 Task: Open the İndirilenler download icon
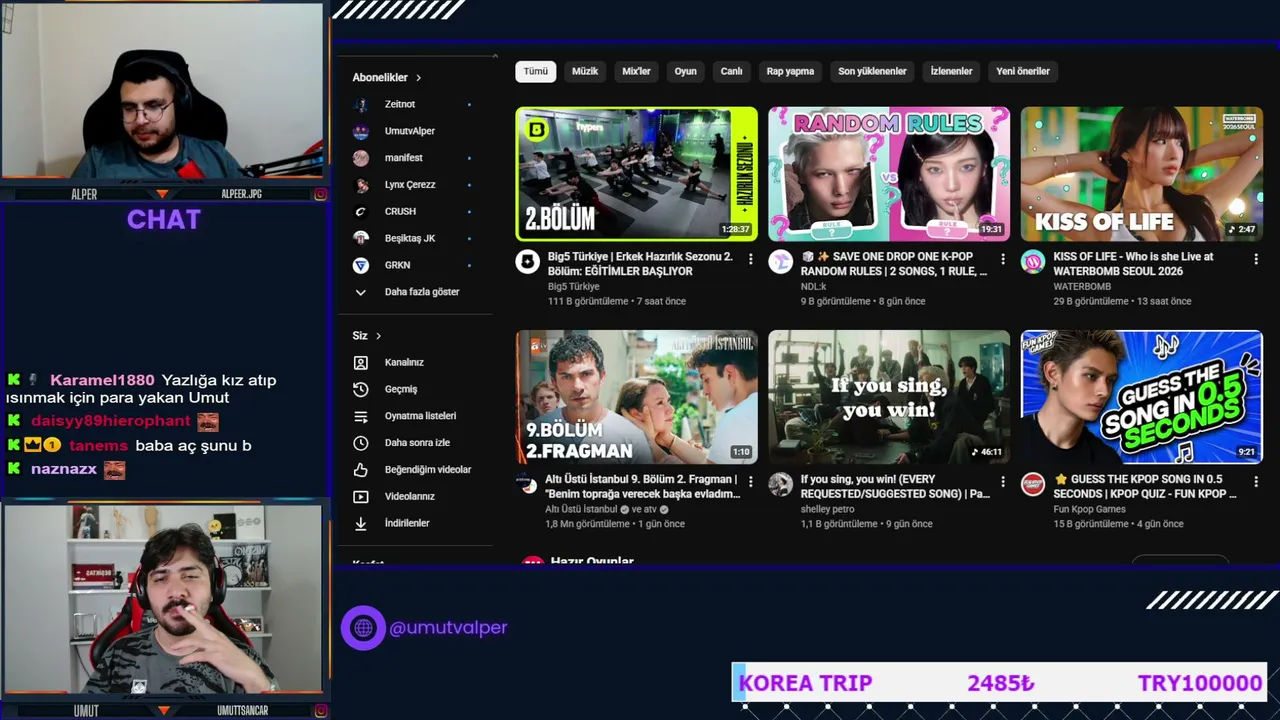click(361, 523)
